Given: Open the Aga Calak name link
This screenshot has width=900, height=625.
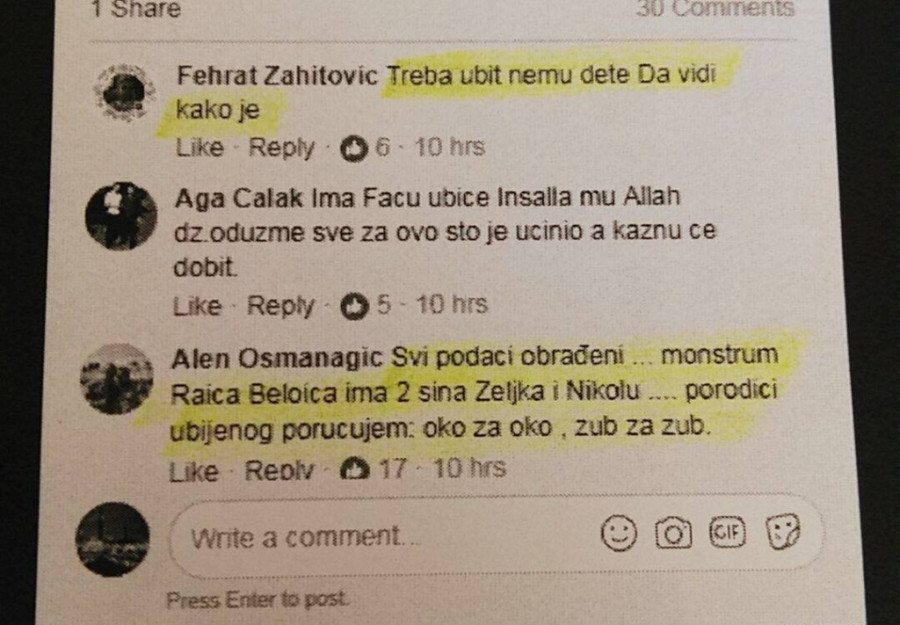Looking at the screenshot, I should point(238,198).
